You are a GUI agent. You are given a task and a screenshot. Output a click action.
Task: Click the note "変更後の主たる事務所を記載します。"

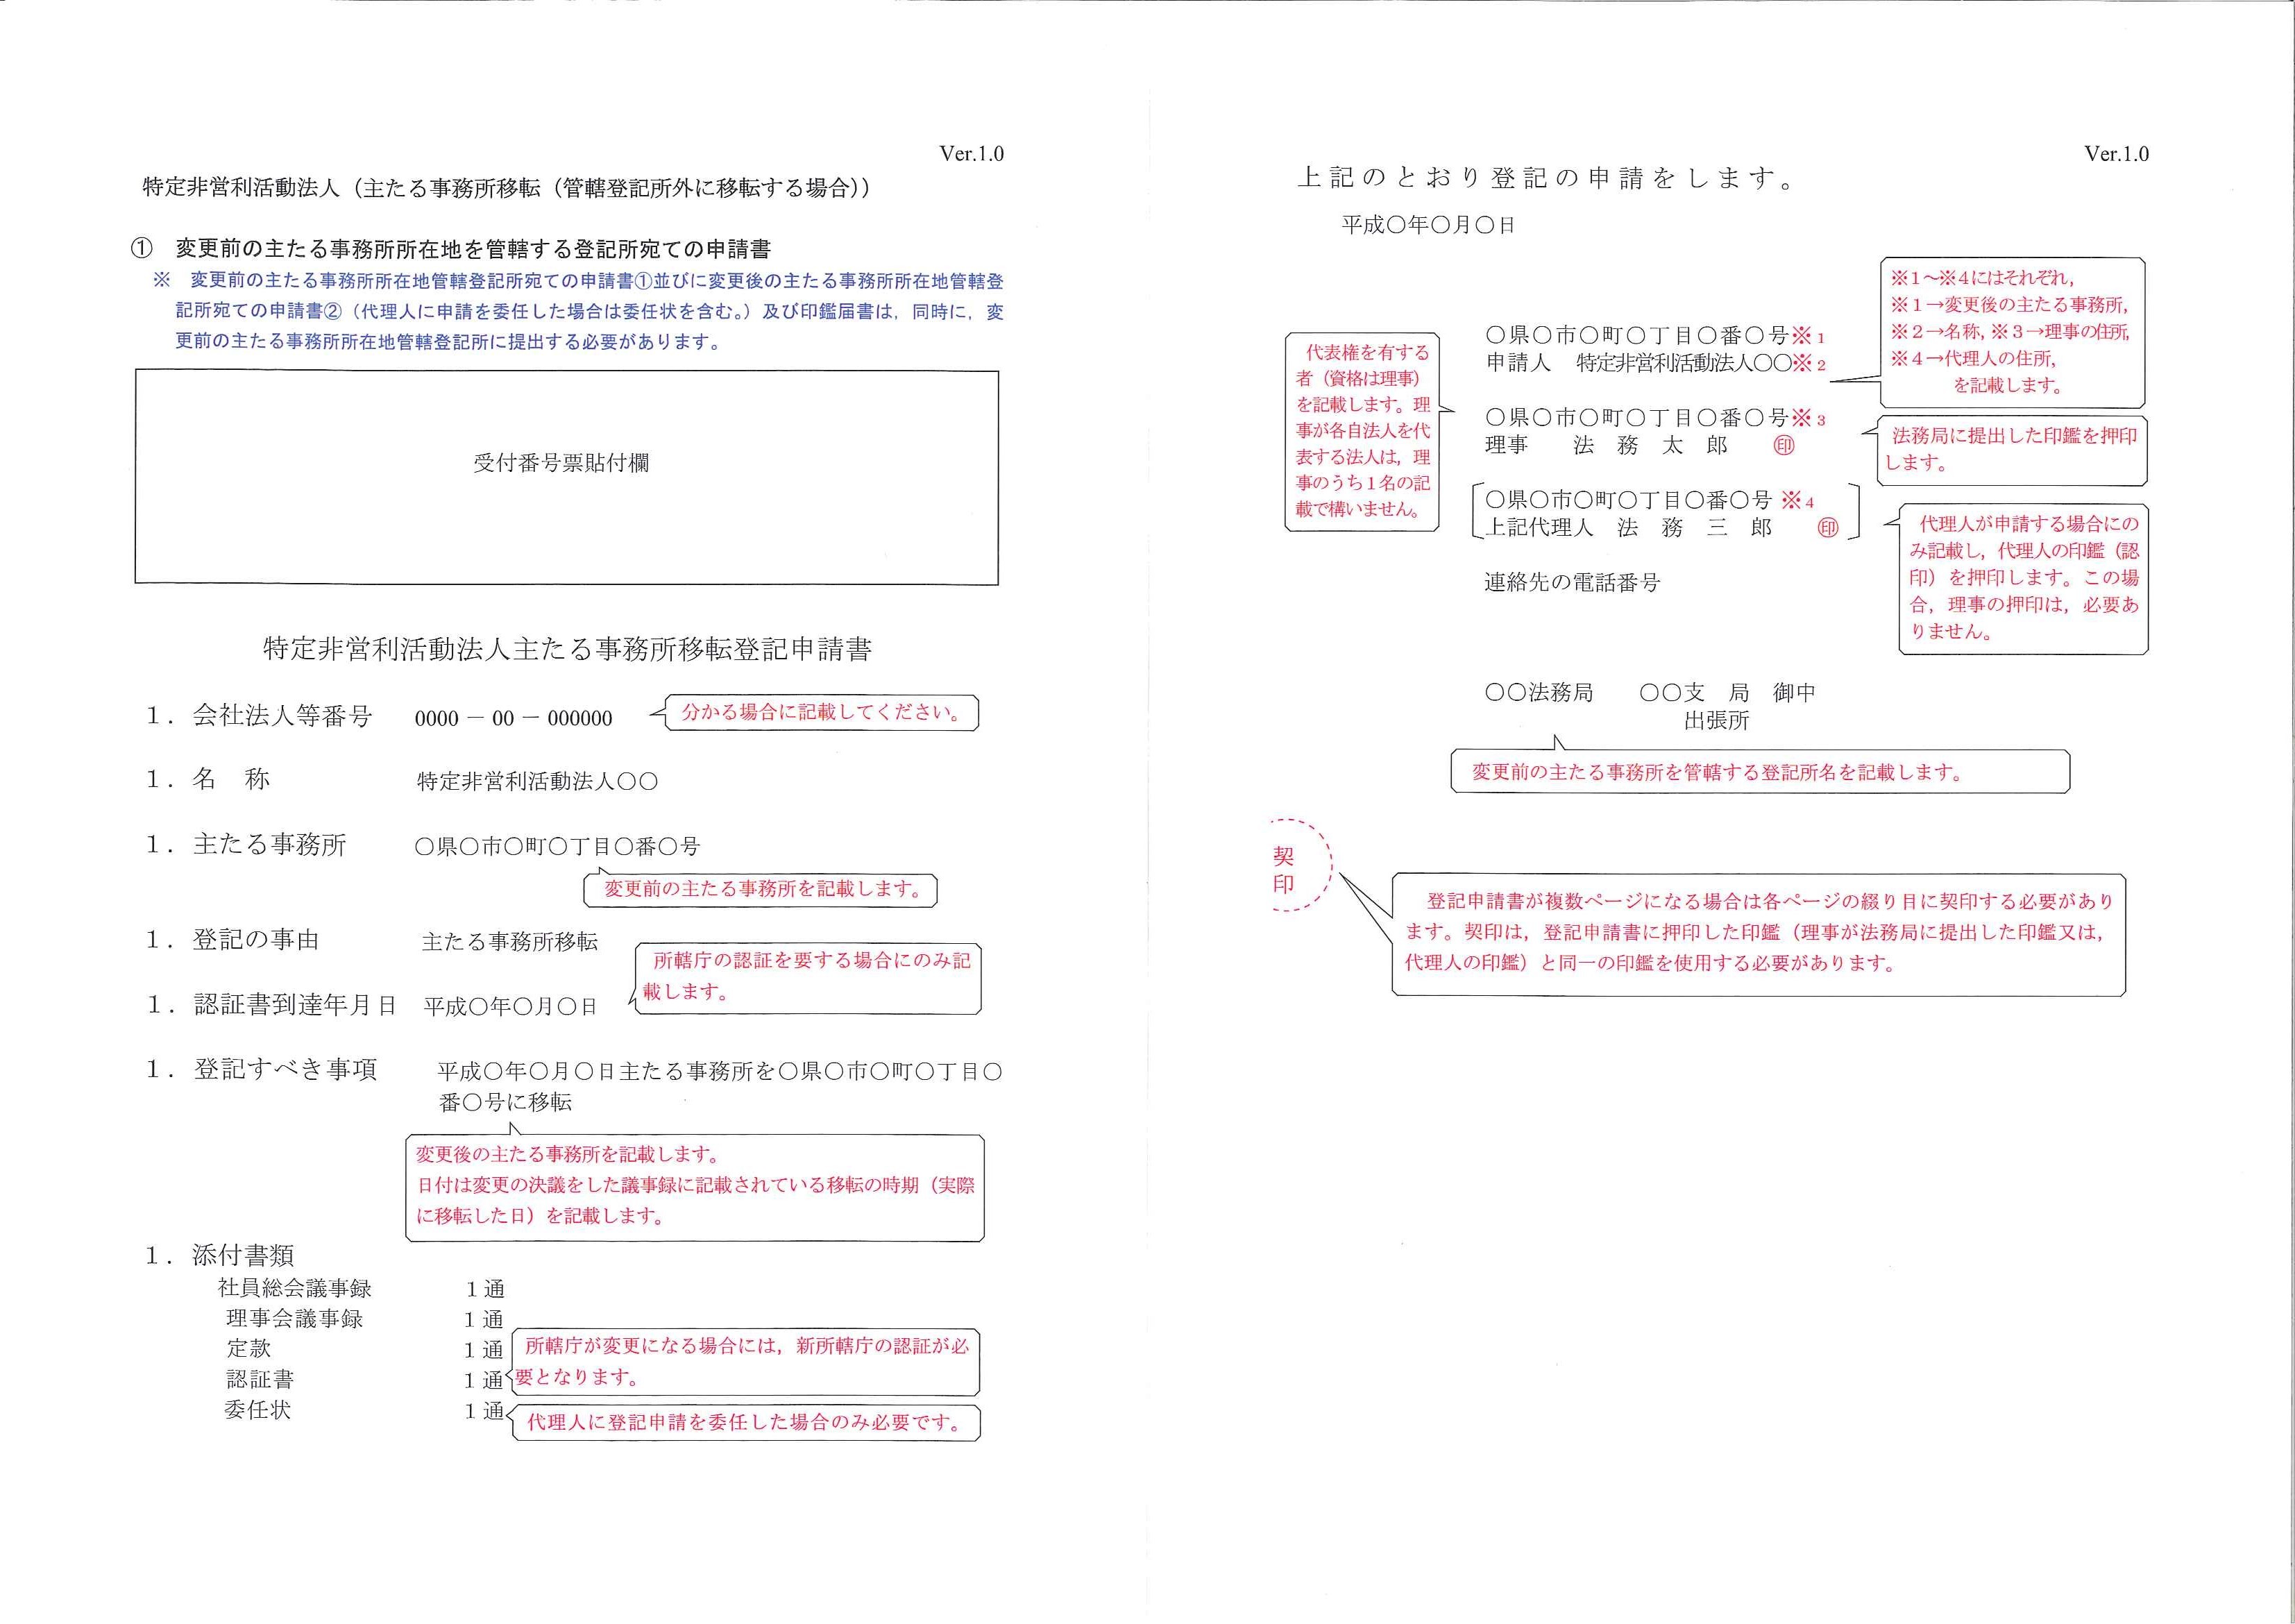[x=568, y=1154]
